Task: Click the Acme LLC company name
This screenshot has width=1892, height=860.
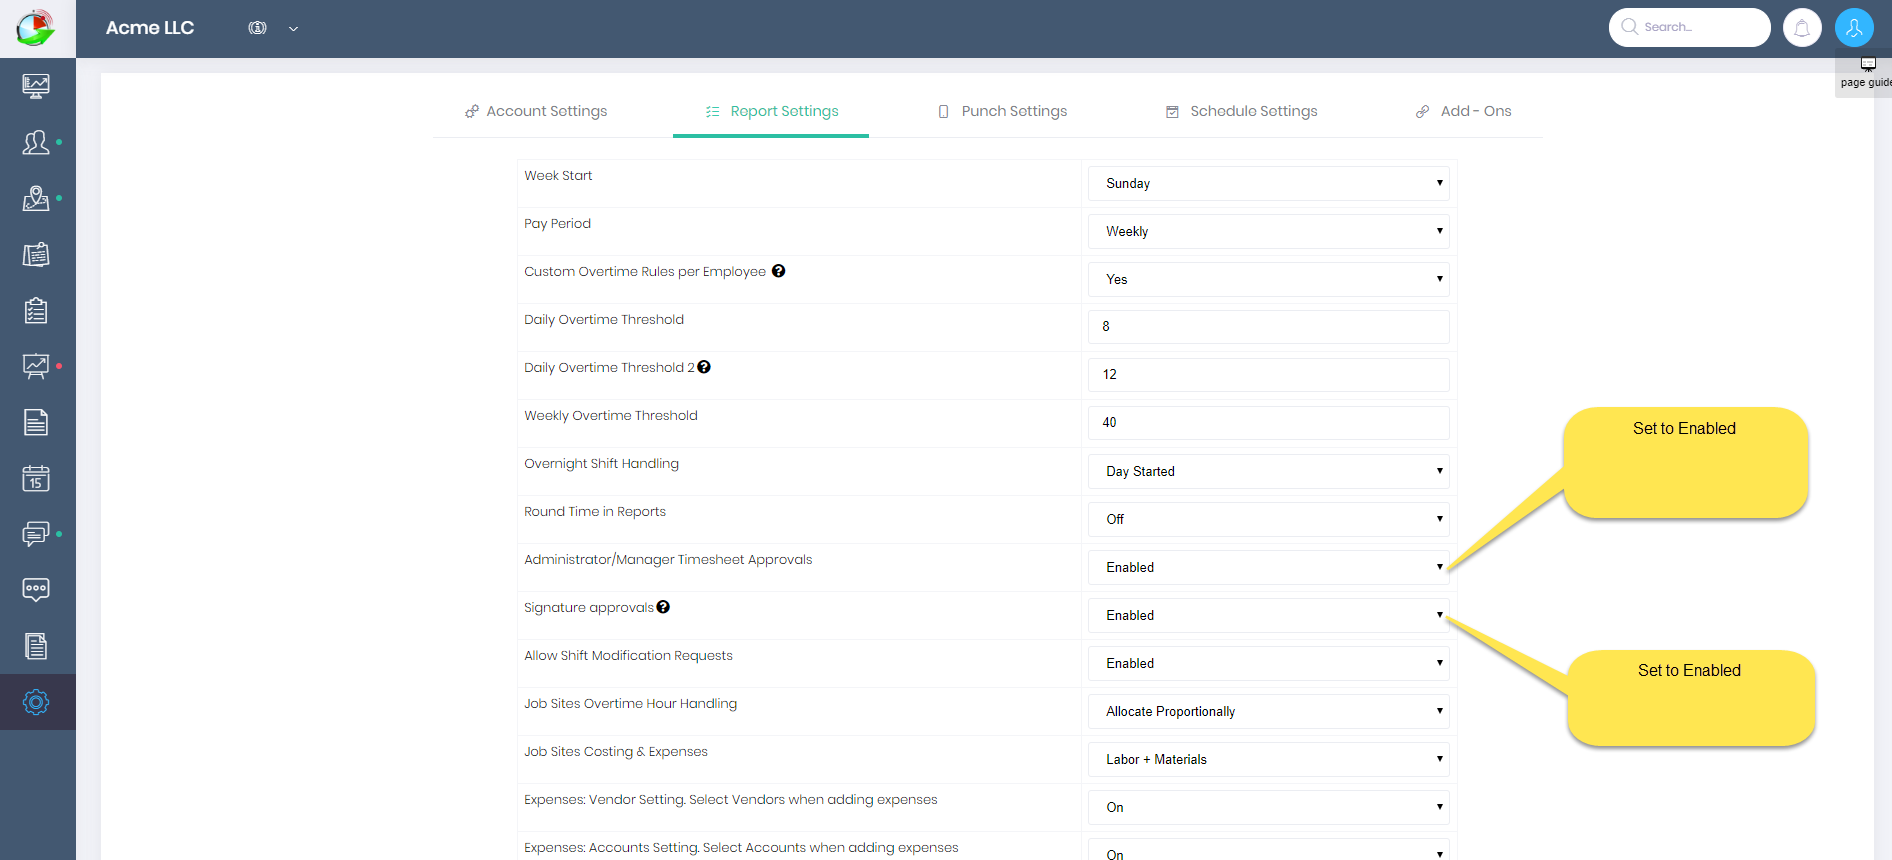Action: click(150, 28)
